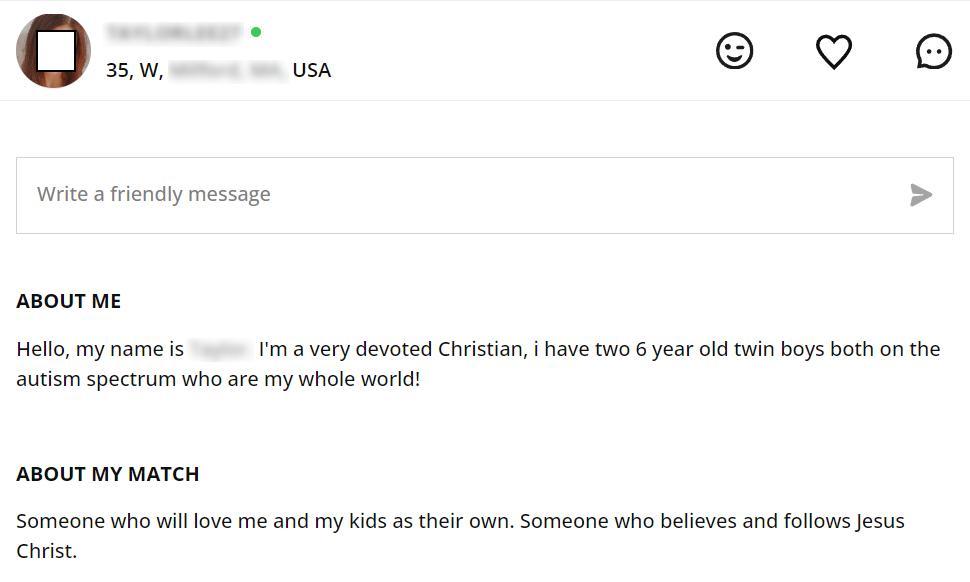This screenshot has width=970, height=582.
Task: Click the blurred name in About Me
Action: [x=220, y=350]
